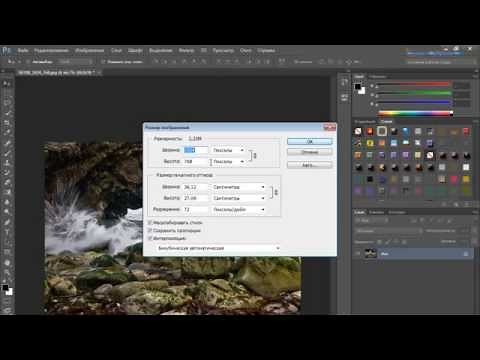The width and height of the screenshot is (480, 360).
Task: Apply the first no-style swatch in Styles
Action: (358, 131)
